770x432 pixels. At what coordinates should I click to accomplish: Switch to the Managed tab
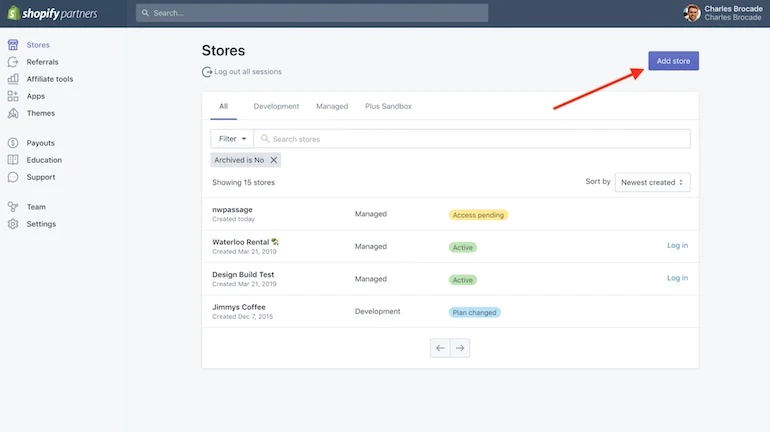coord(332,106)
